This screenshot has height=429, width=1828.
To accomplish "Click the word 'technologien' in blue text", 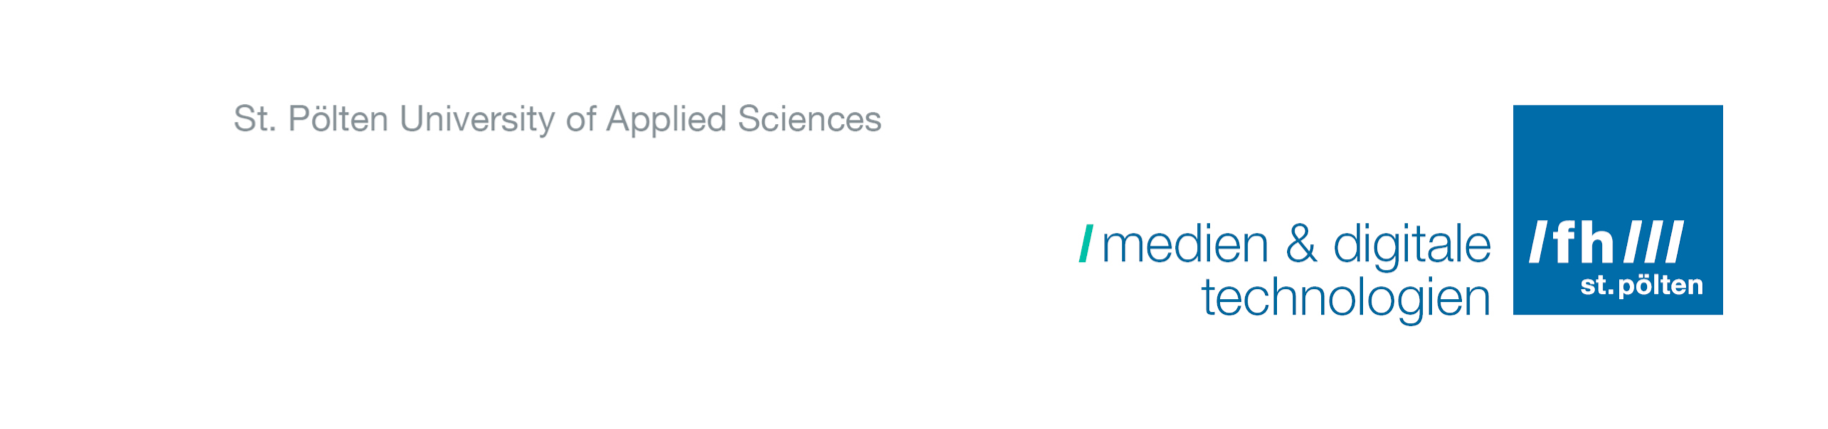I will point(1345,298).
